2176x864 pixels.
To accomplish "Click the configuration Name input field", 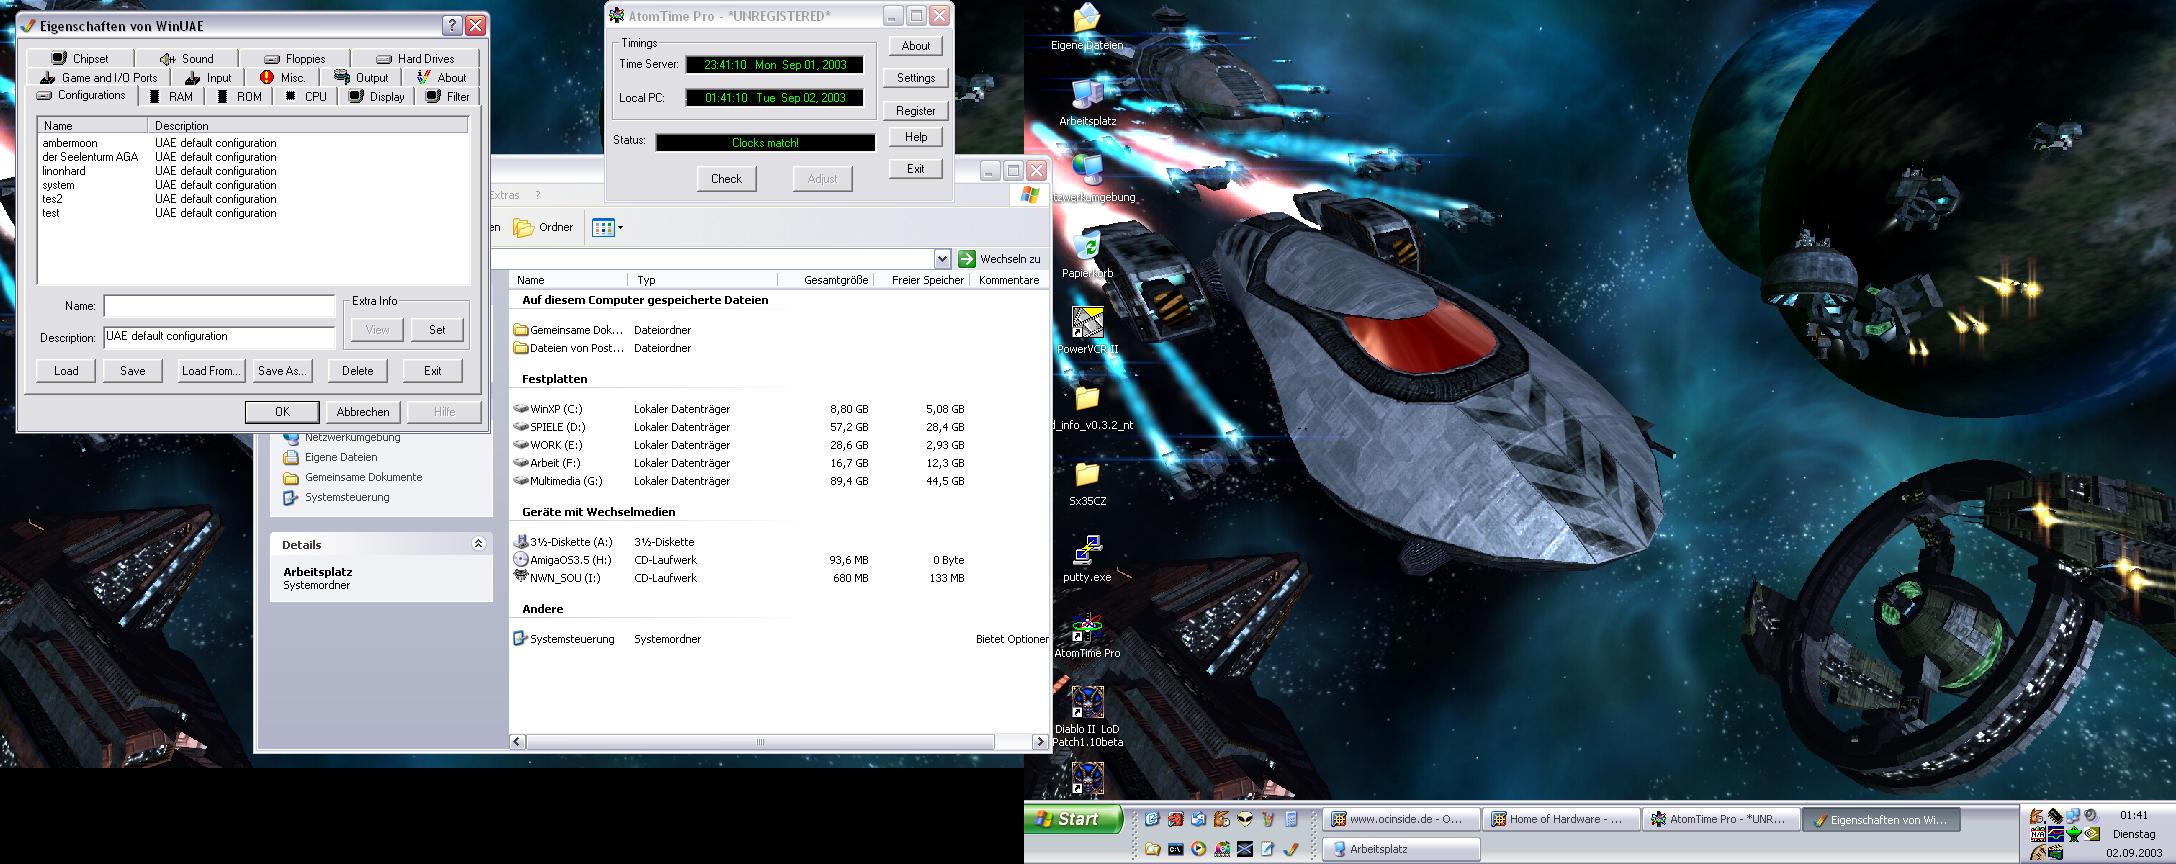I will [219, 306].
